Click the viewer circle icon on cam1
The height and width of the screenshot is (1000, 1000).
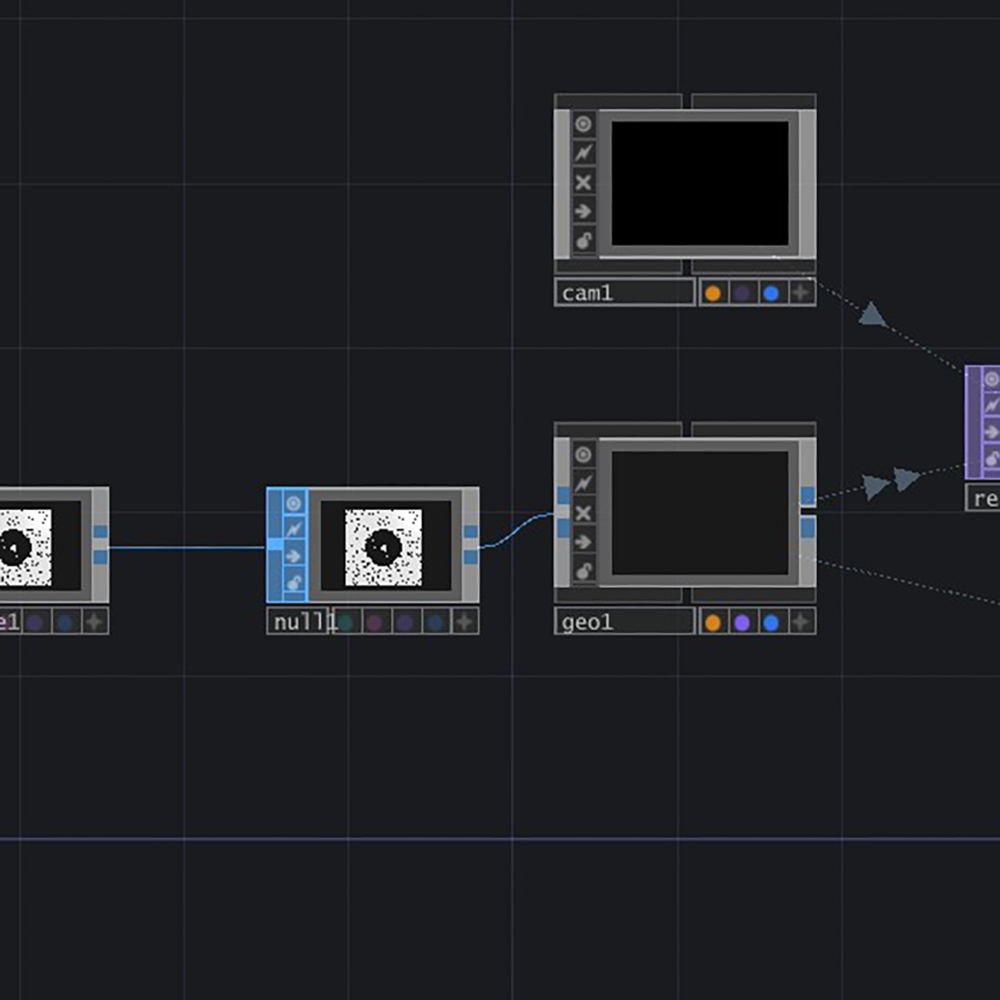584,124
